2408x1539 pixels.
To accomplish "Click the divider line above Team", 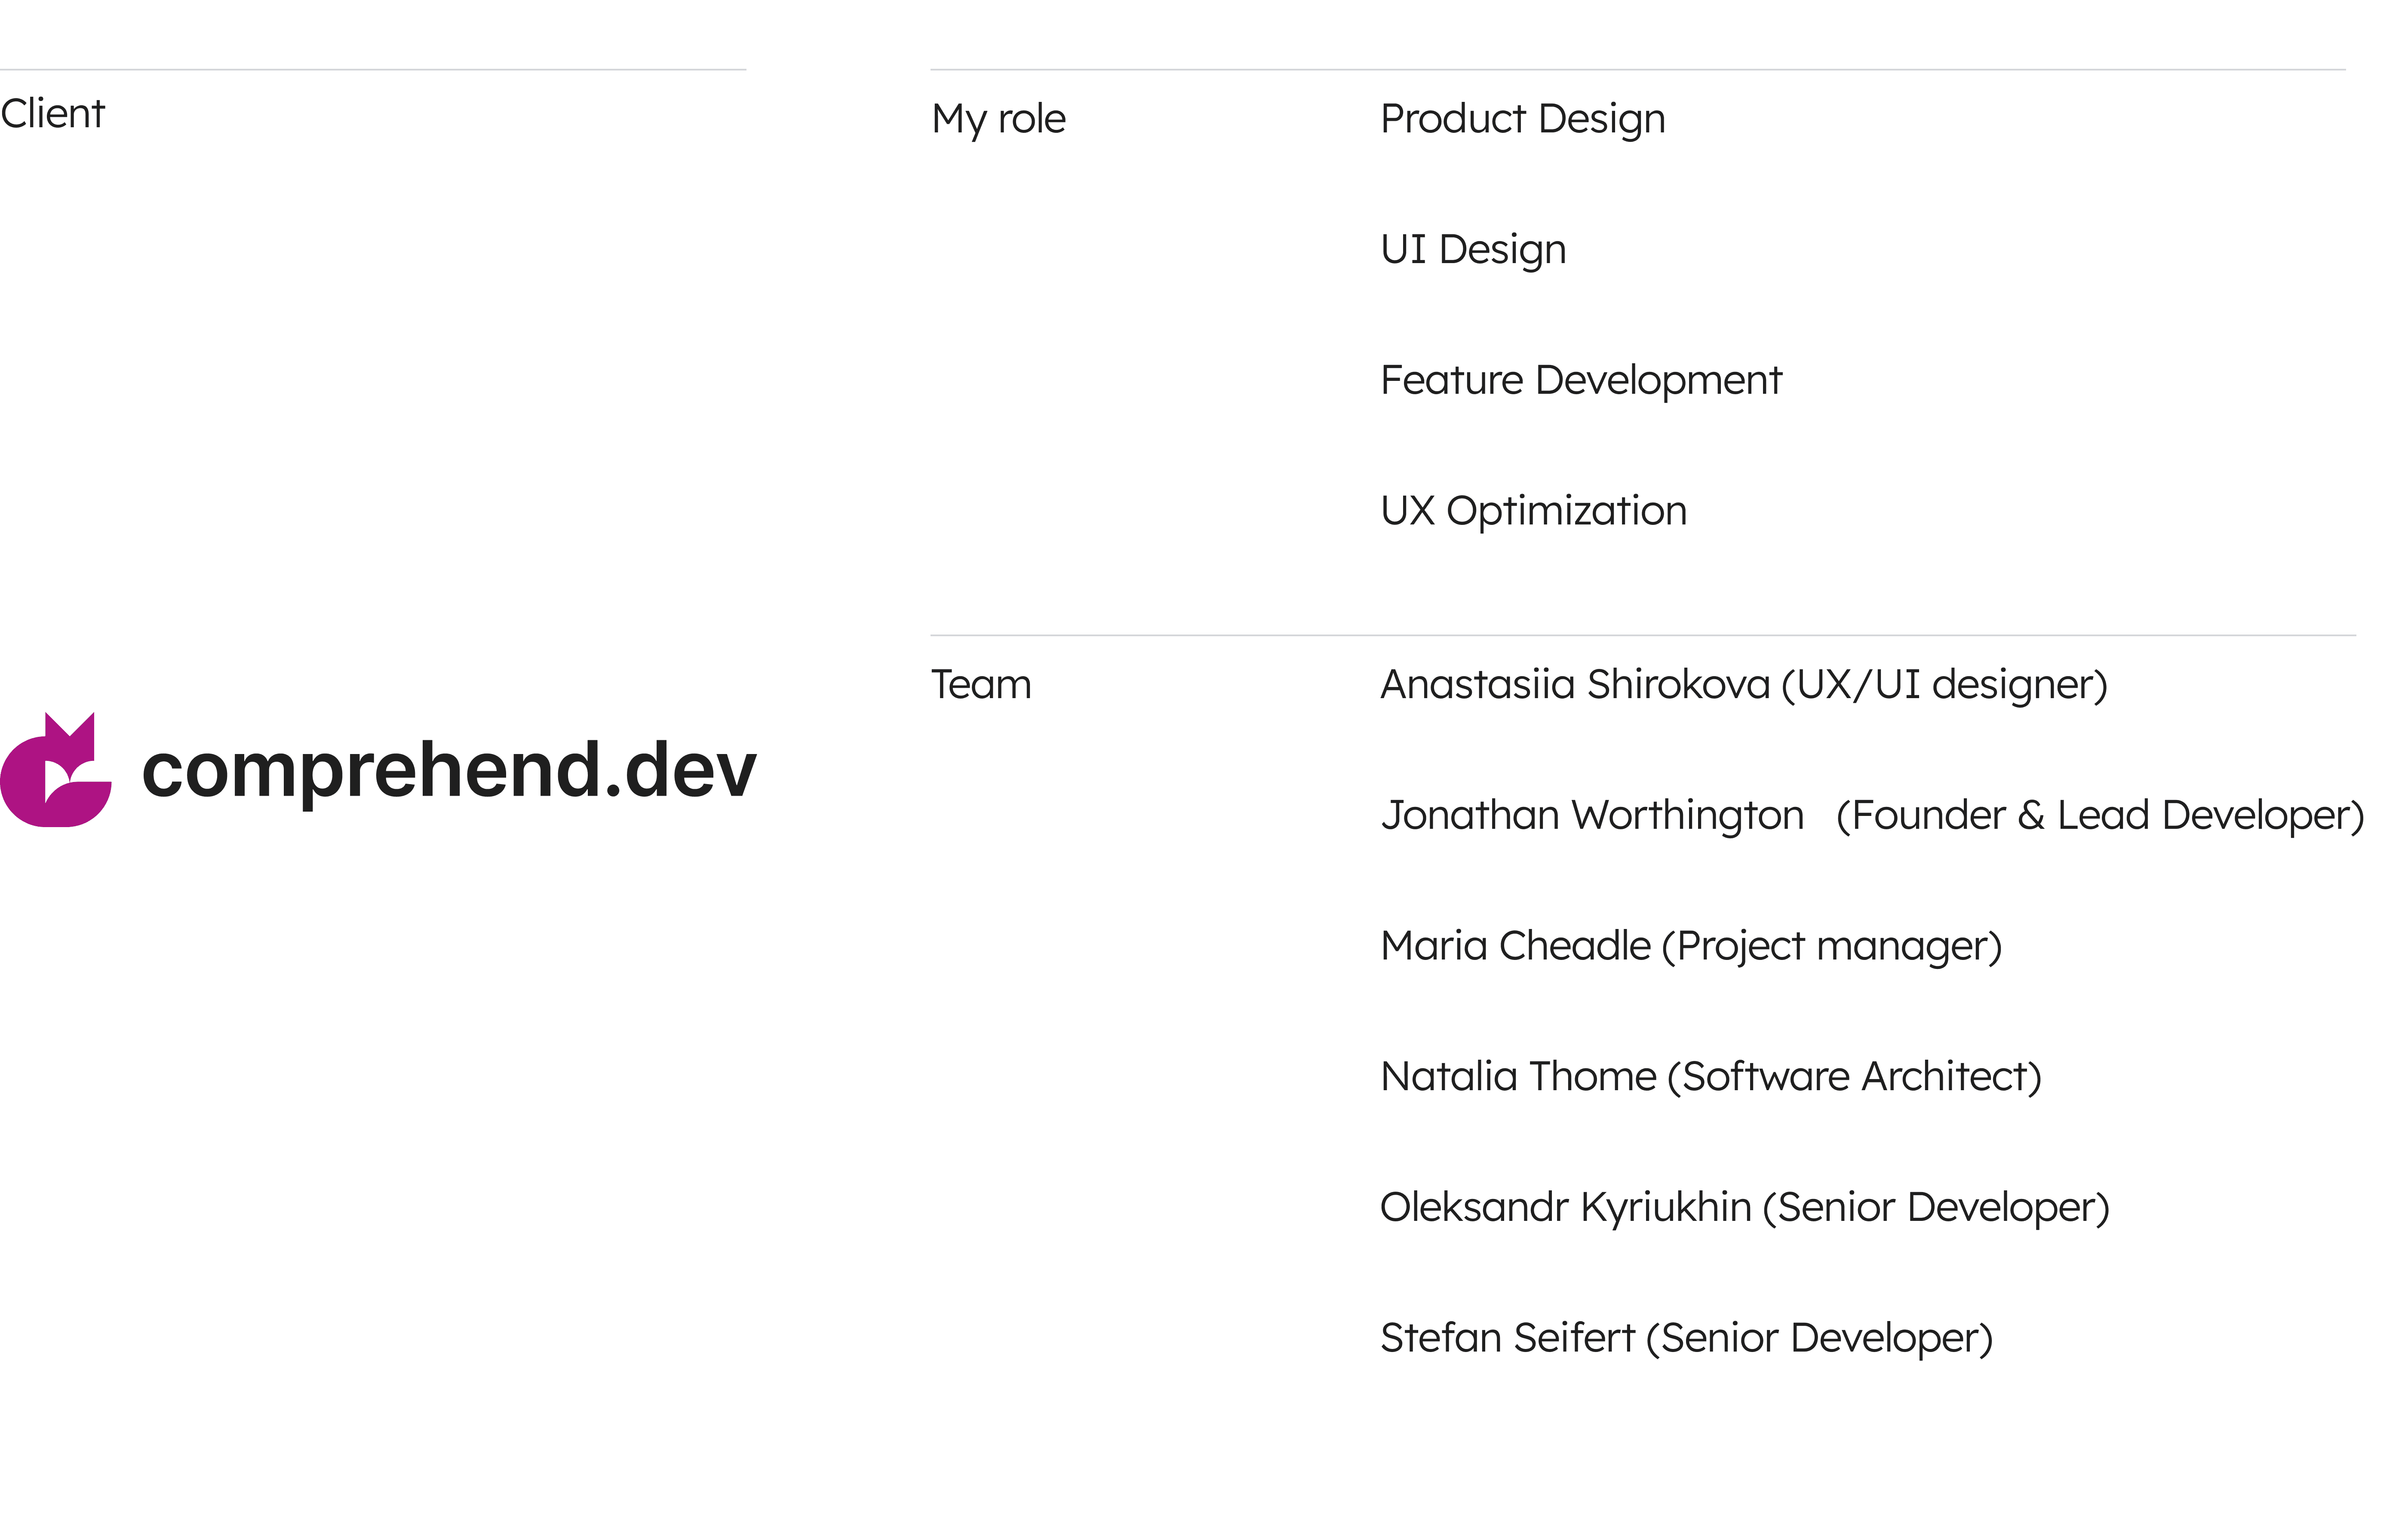I will point(1642,635).
